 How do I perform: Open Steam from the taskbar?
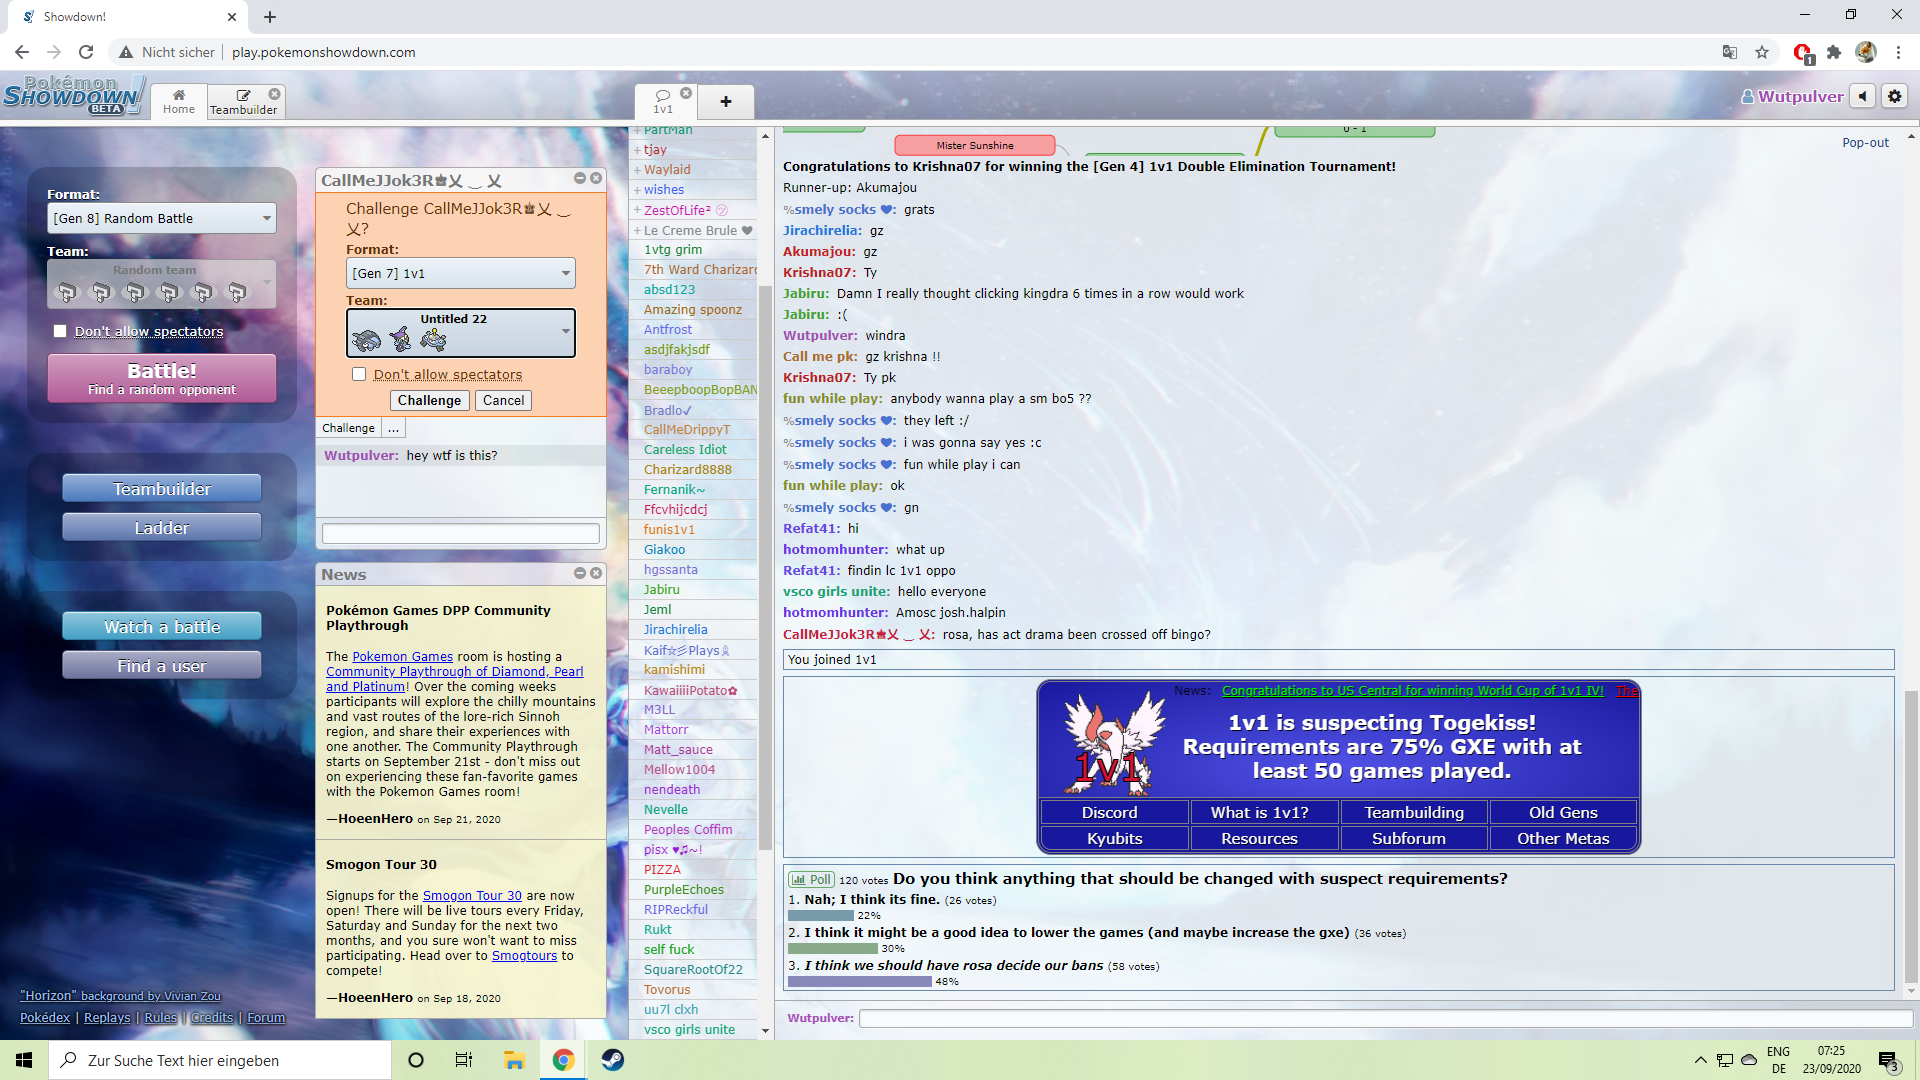(613, 1060)
